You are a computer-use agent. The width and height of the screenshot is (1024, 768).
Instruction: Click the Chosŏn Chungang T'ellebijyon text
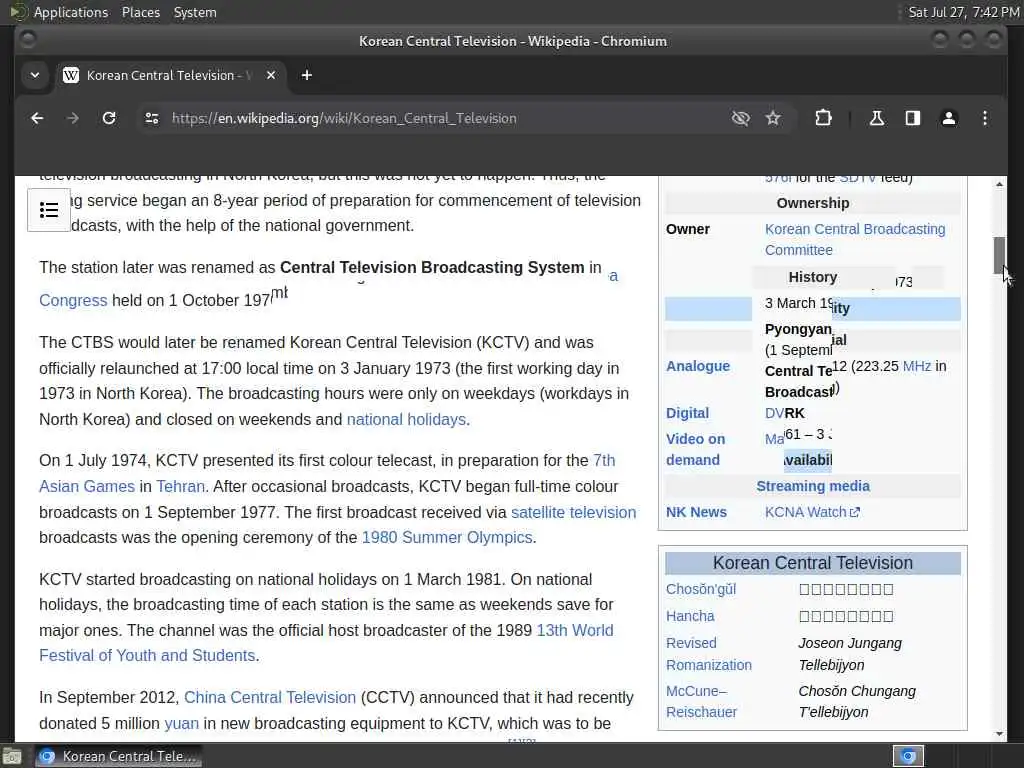pyautogui.click(x=857, y=701)
